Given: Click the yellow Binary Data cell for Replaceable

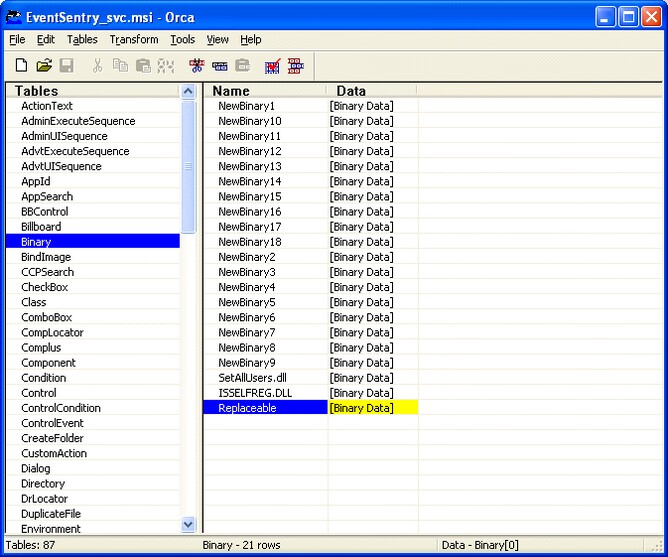Looking at the screenshot, I should click(x=373, y=408).
